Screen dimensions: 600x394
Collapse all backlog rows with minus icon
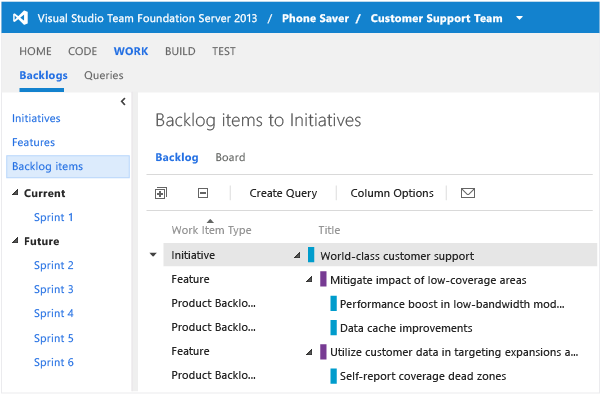[x=203, y=193]
